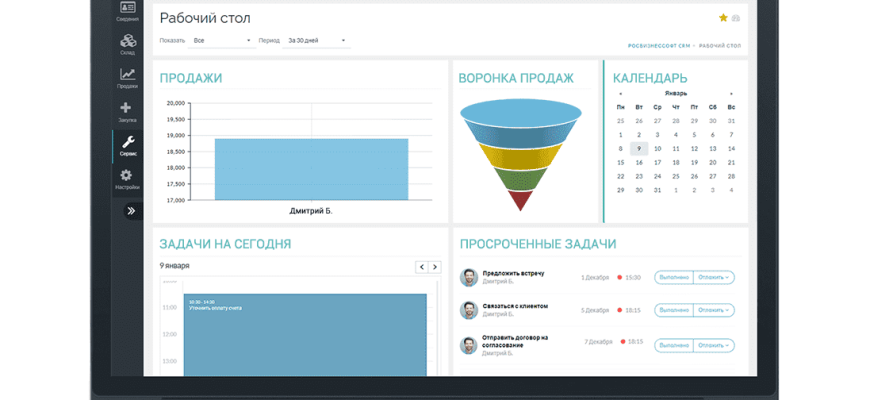Expand the sidebar with double-chevron button
870x400 pixels.
(130, 211)
